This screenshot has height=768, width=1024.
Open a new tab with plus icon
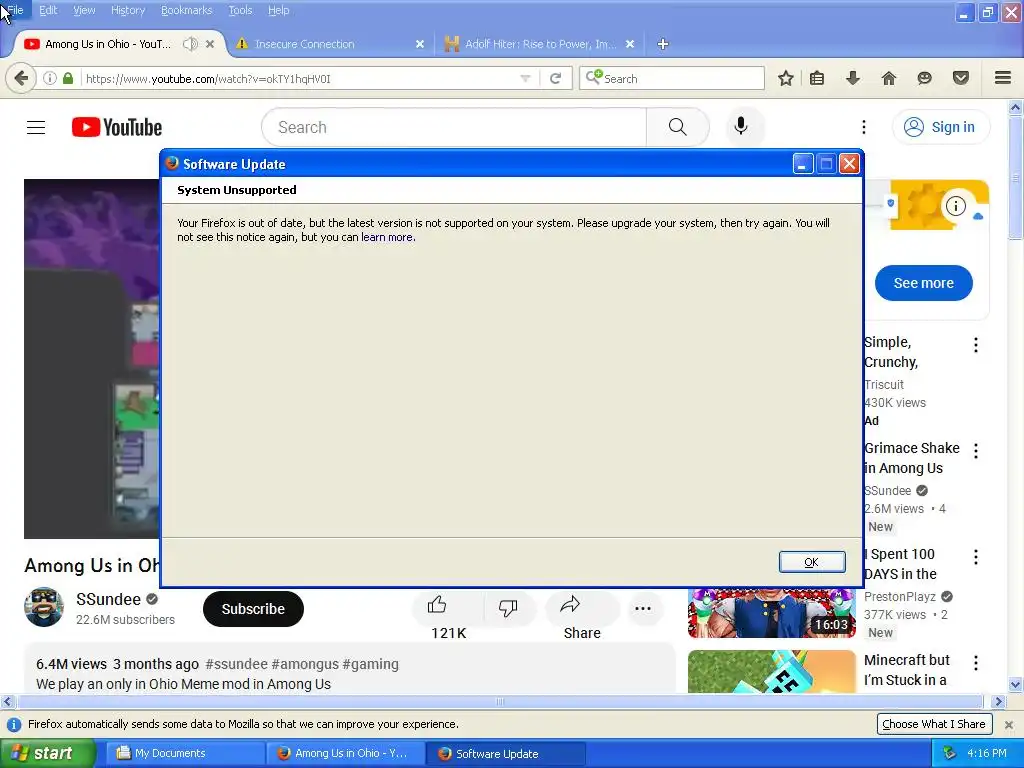[x=663, y=44]
